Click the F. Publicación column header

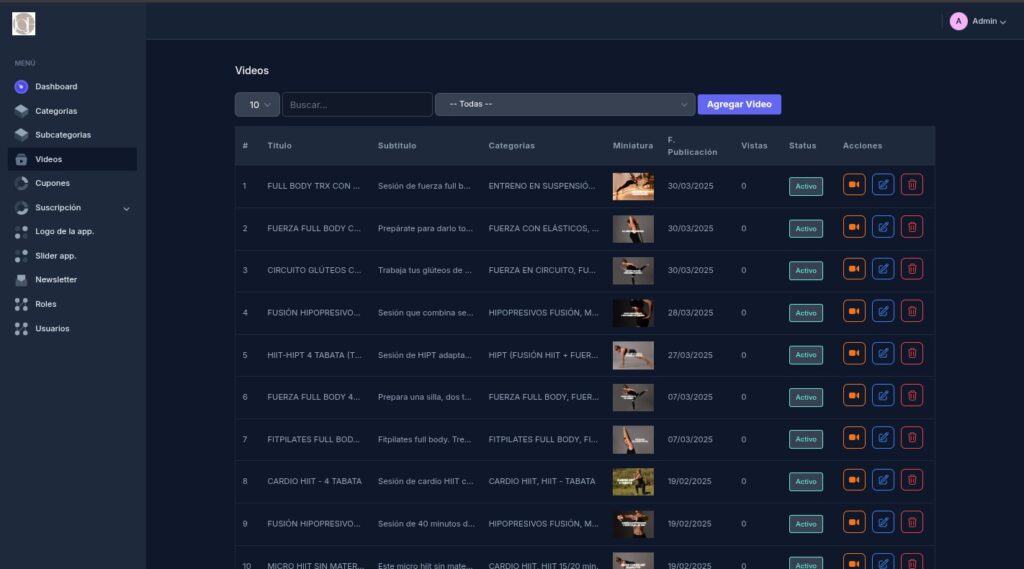pyautogui.click(x=692, y=146)
